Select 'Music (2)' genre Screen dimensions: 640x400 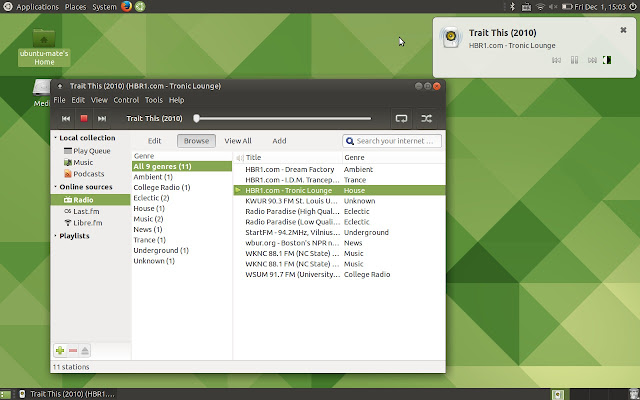[x=182, y=219]
